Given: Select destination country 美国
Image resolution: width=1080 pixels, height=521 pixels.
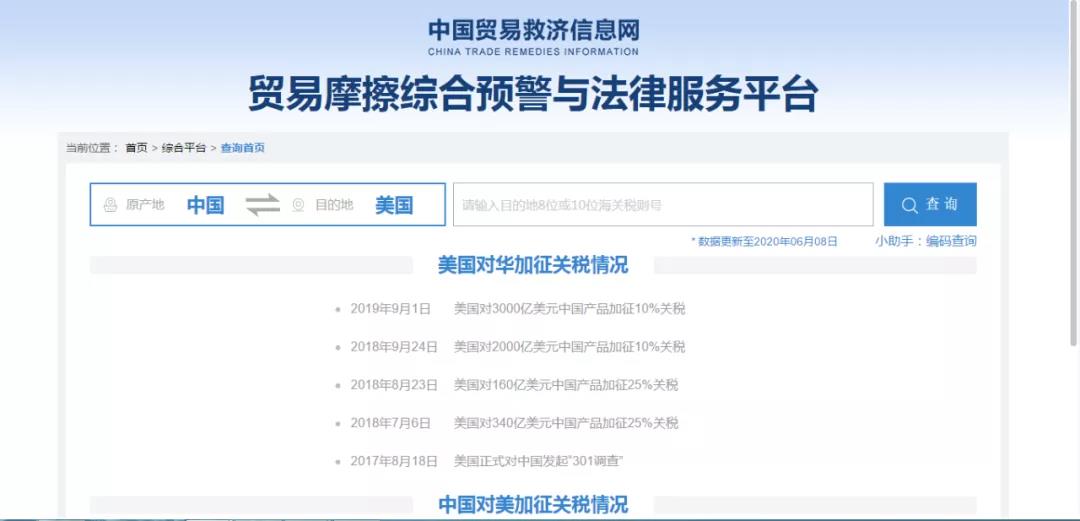Looking at the screenshot, I should pos(394,205).
